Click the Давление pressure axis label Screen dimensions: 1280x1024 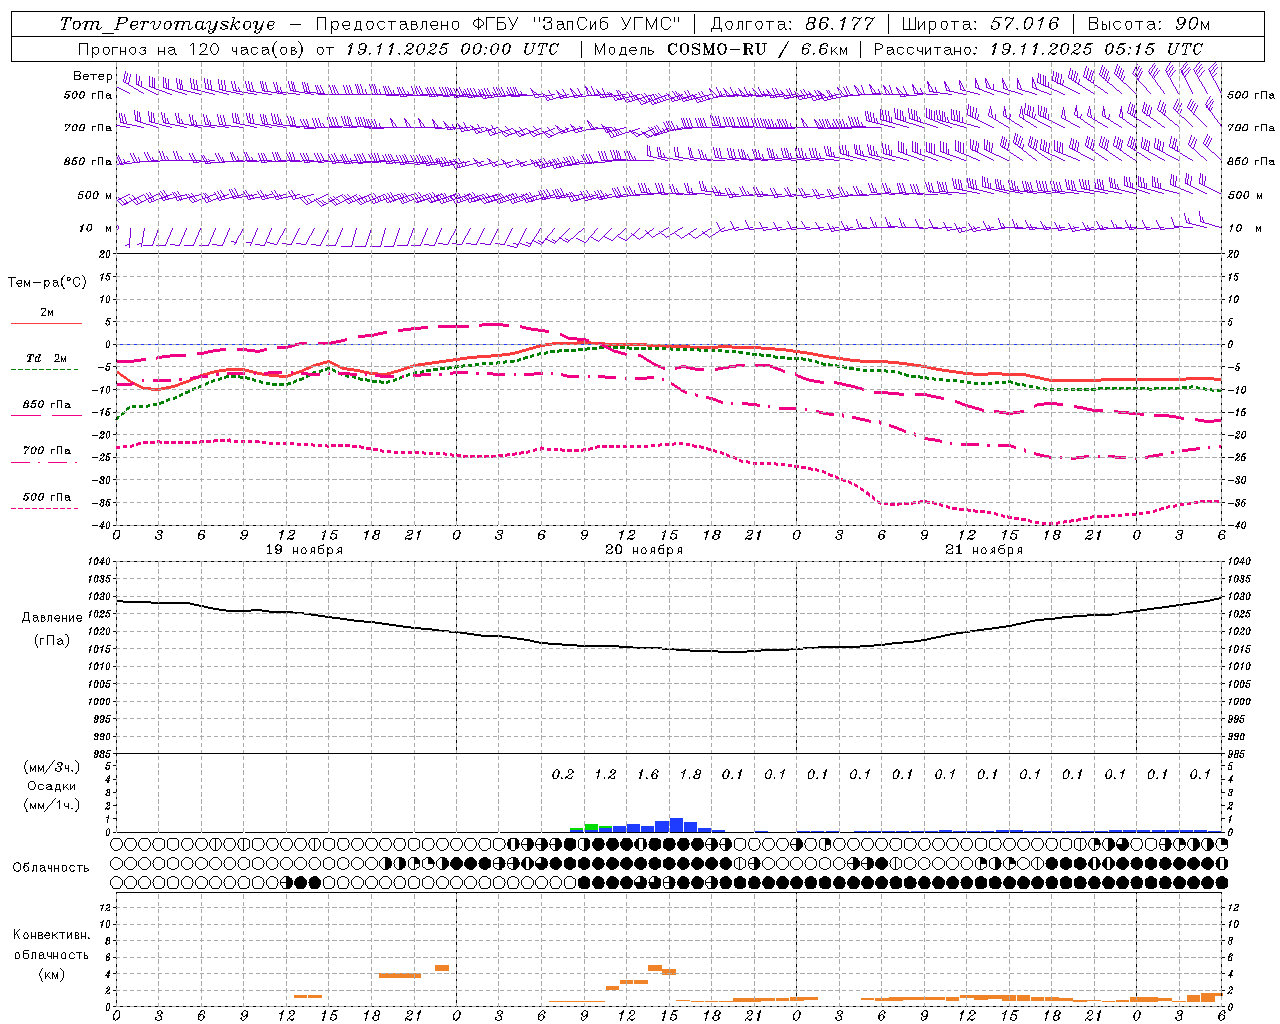point(52,618)
